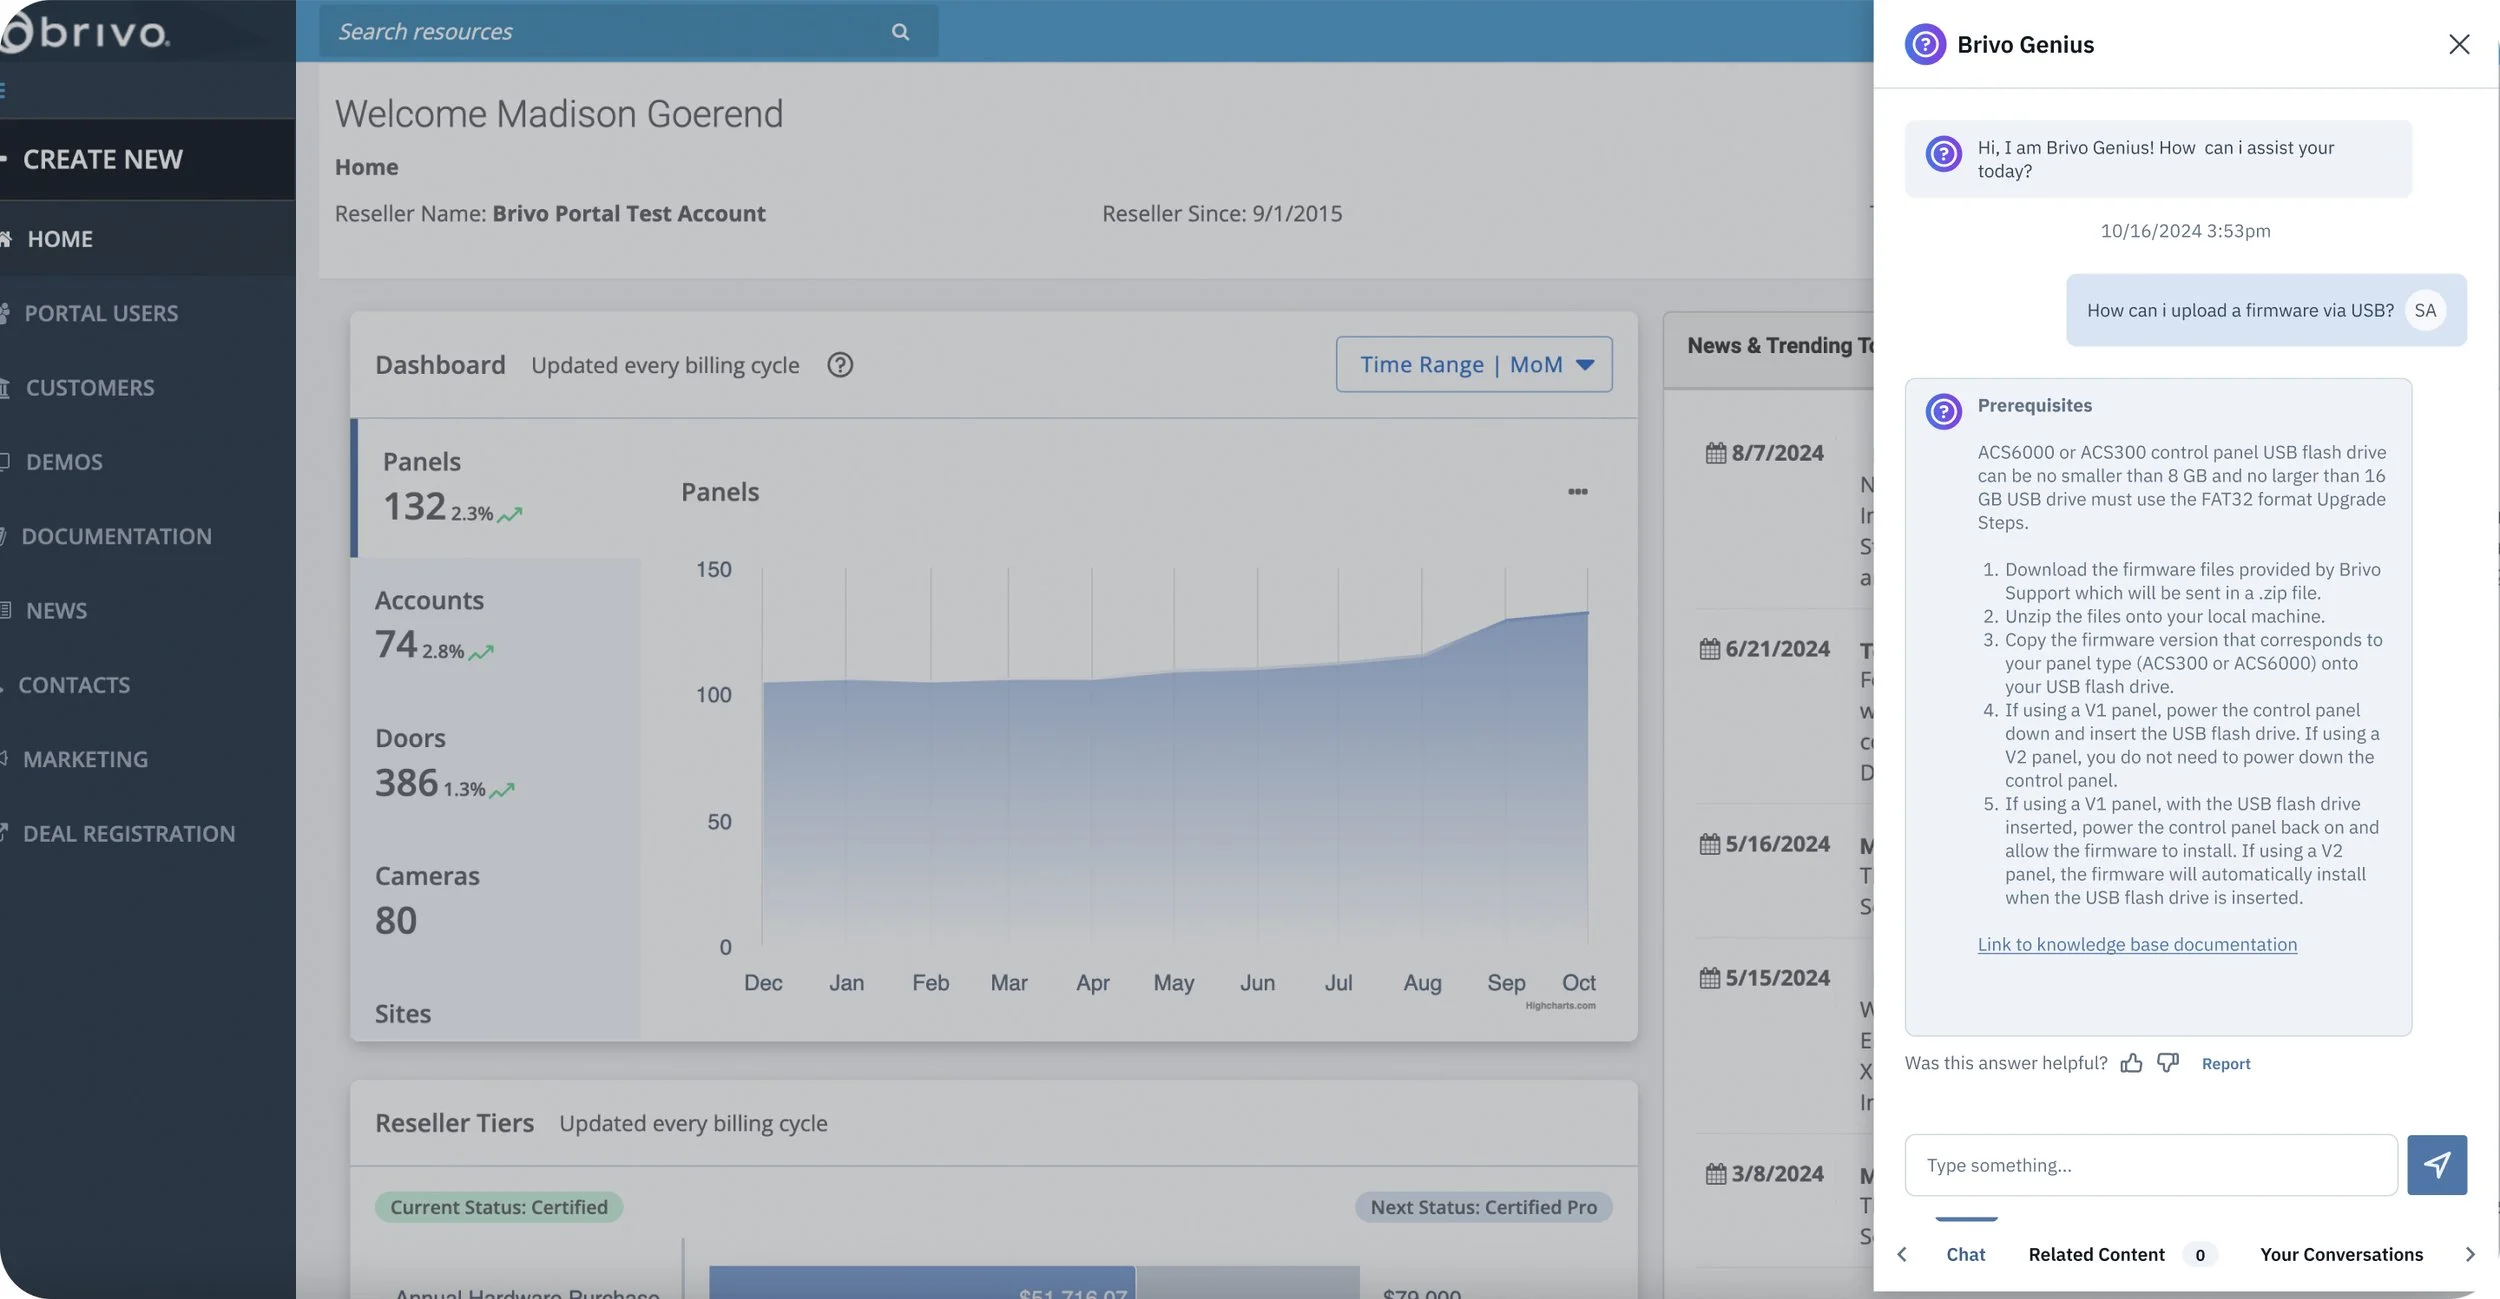Open Panels chart three-dot options menu

coord(1577,492)
